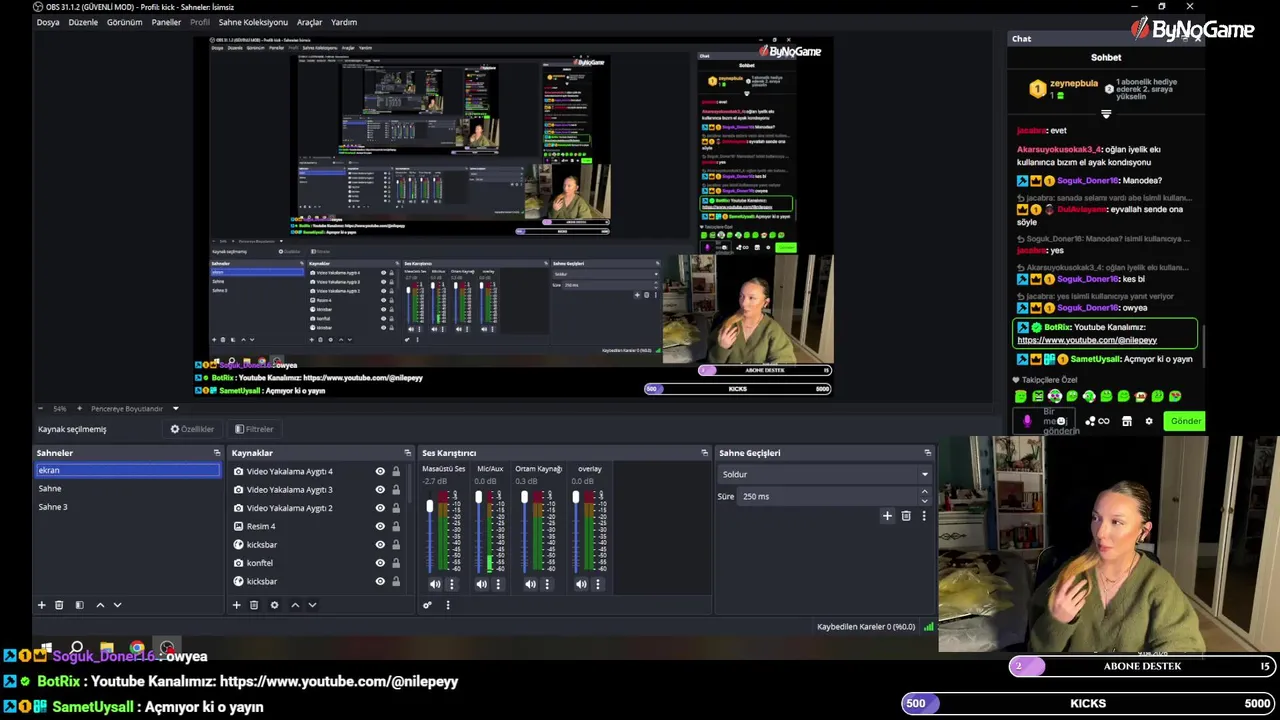This screenshot has height=720, width=1280.
Task: Open transition properties menu dots
Action: (x=924, y=516)
